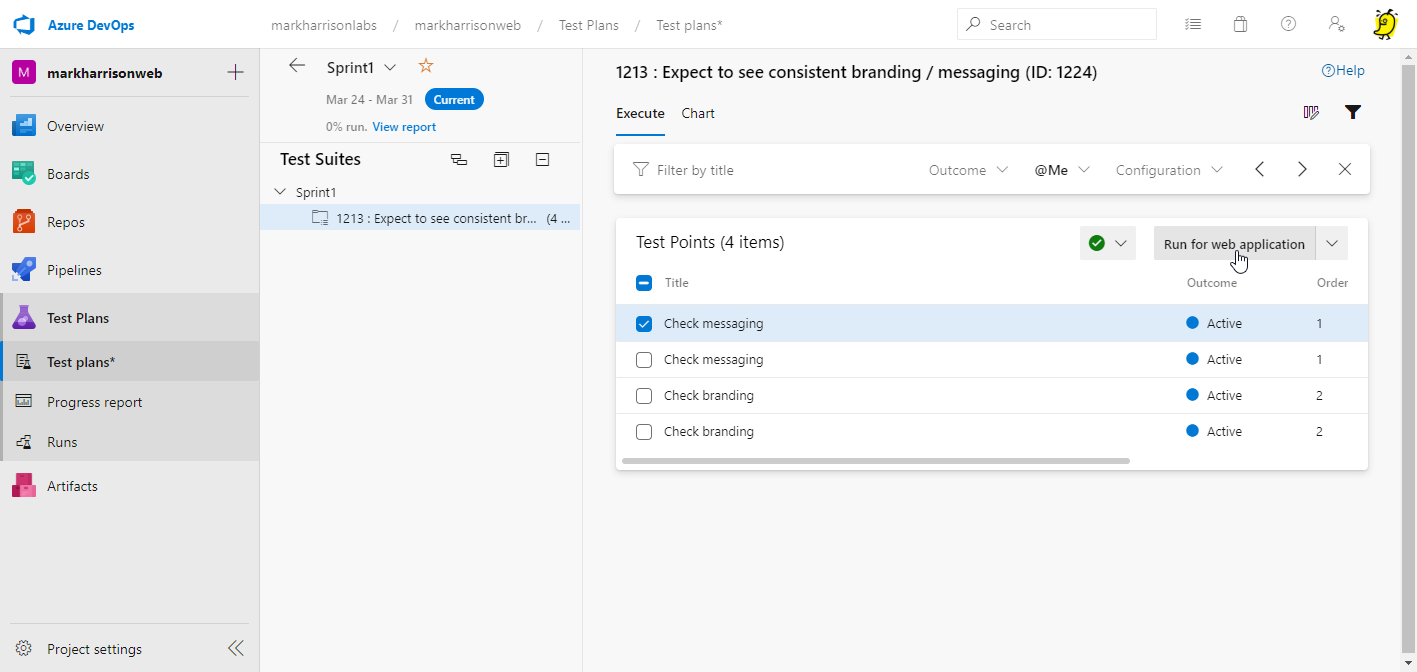Click the horizontal scrollbar under test points
The width and height of the screenshot is (1417, 672).
(x=875, y=461)
